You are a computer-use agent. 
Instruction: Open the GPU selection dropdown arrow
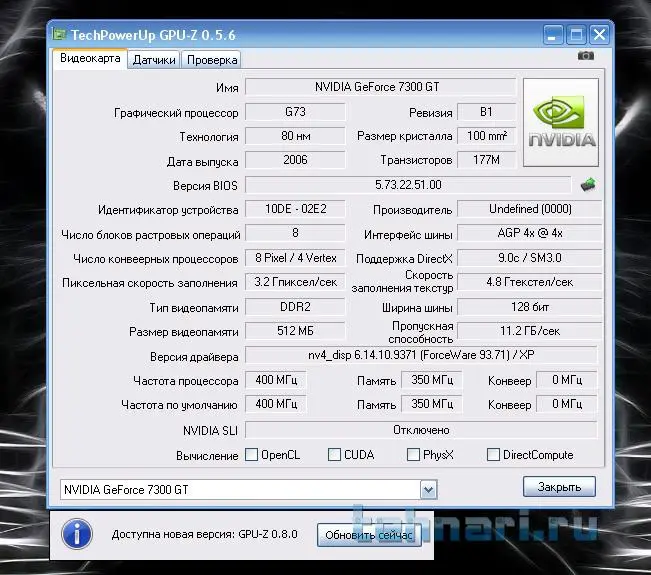pyautogui.click(x=428, y=490)
